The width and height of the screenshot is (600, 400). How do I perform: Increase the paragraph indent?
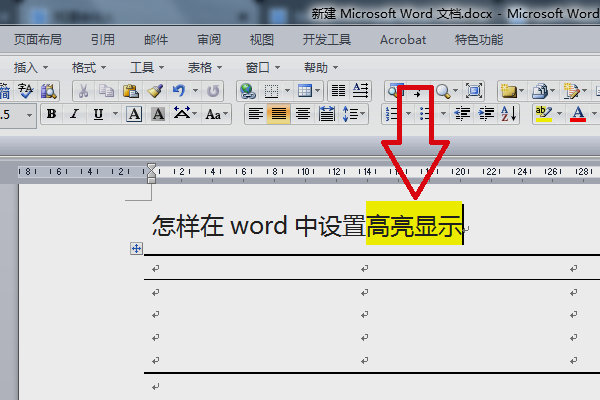pos(486,114)
